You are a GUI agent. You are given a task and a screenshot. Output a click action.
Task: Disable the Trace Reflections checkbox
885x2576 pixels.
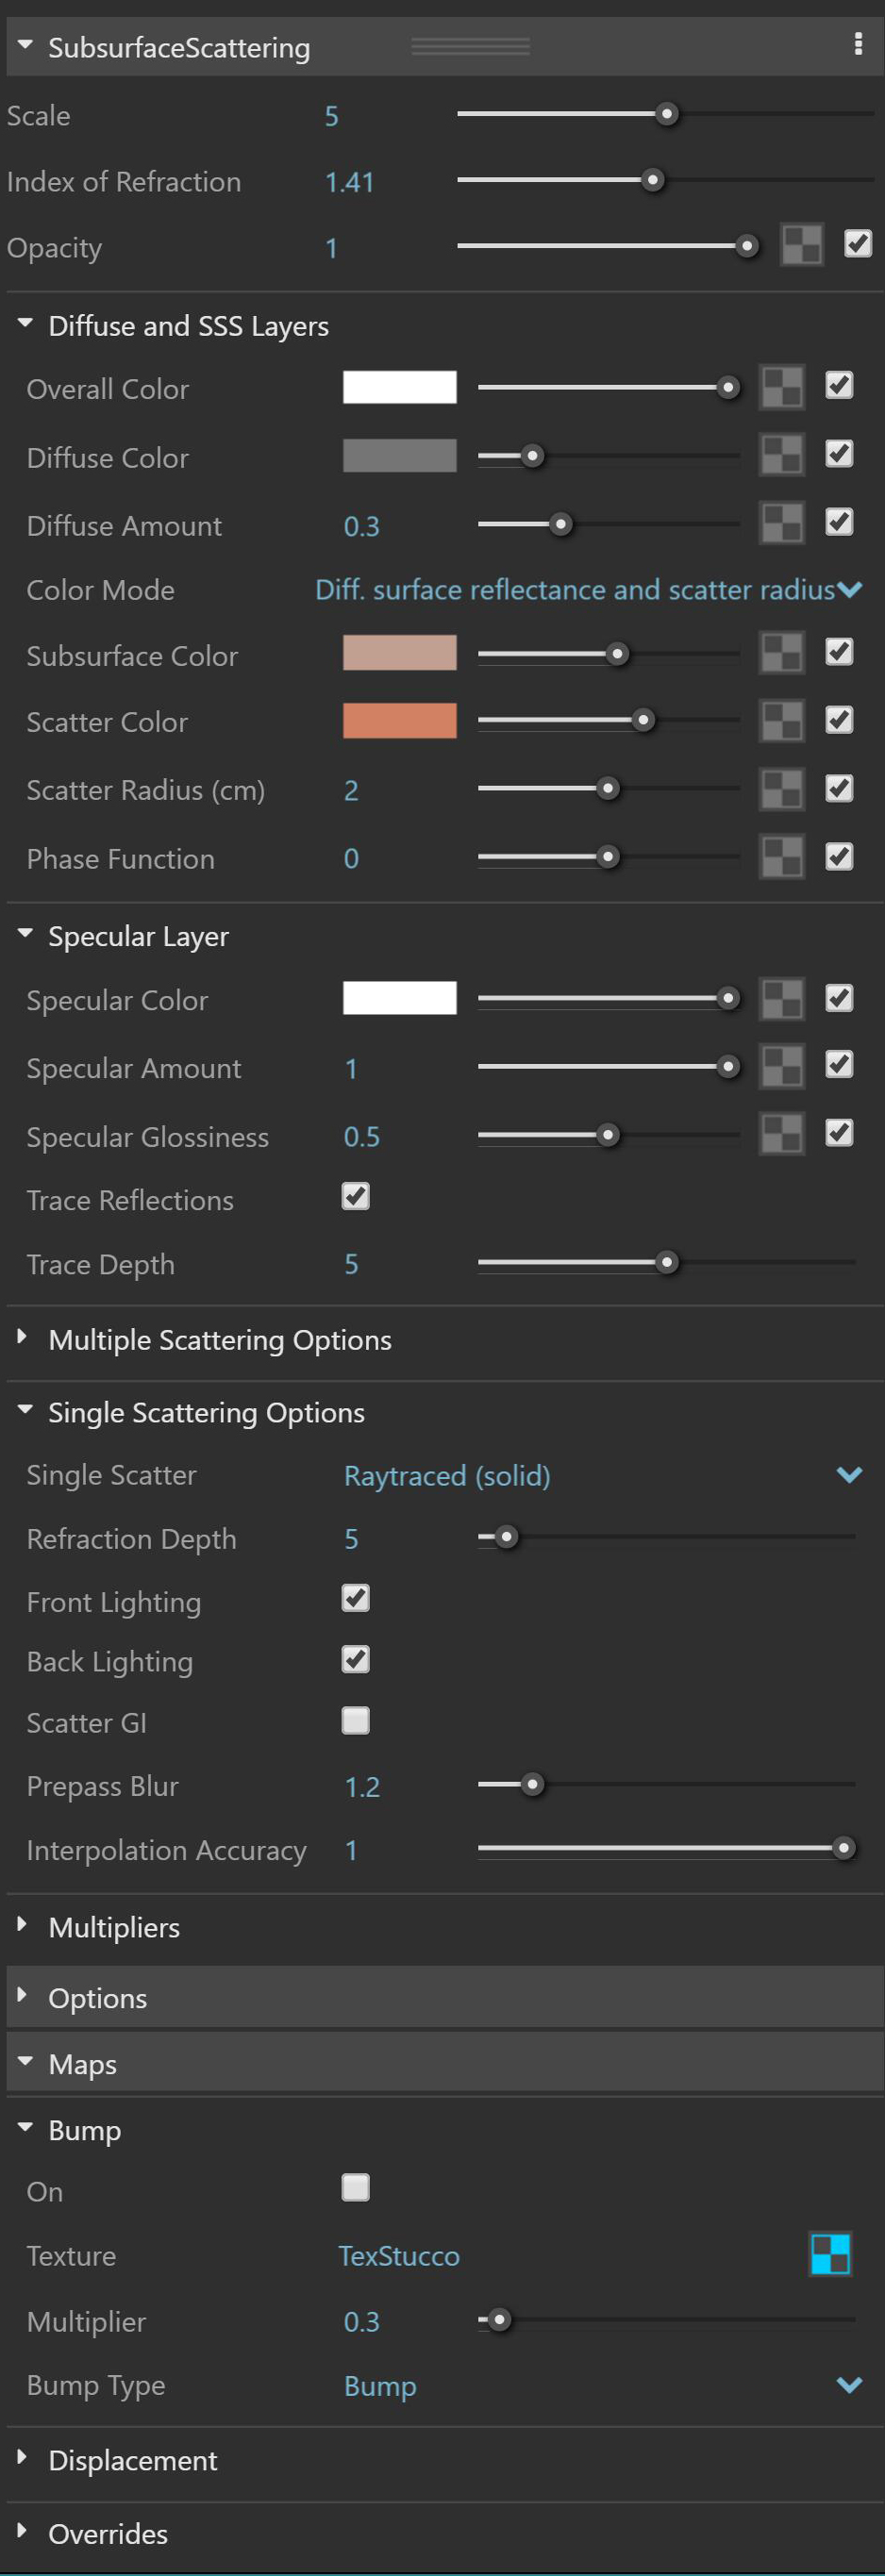356,1197
